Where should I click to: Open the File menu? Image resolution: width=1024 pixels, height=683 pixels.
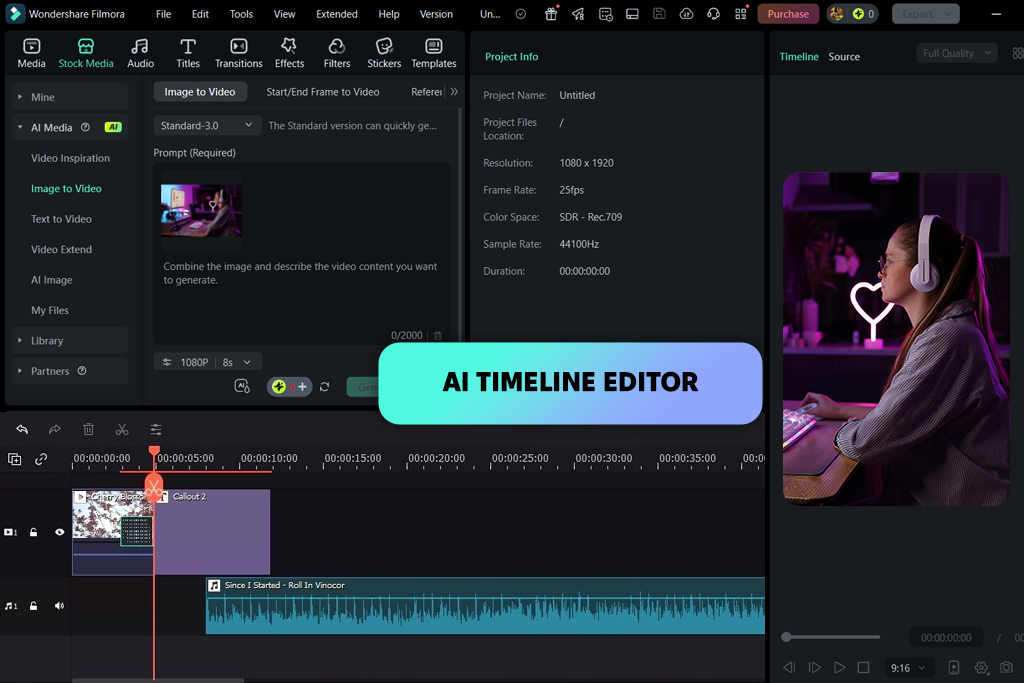point(163,14)
